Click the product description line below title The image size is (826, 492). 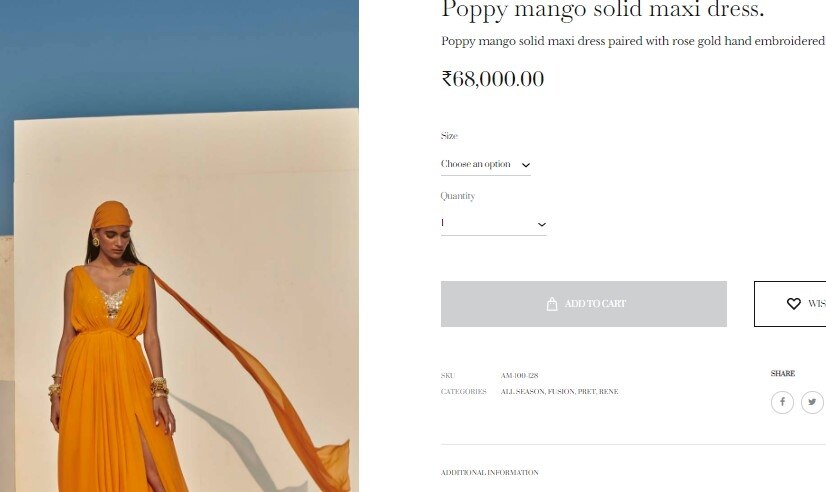click(x=633, y=41)
